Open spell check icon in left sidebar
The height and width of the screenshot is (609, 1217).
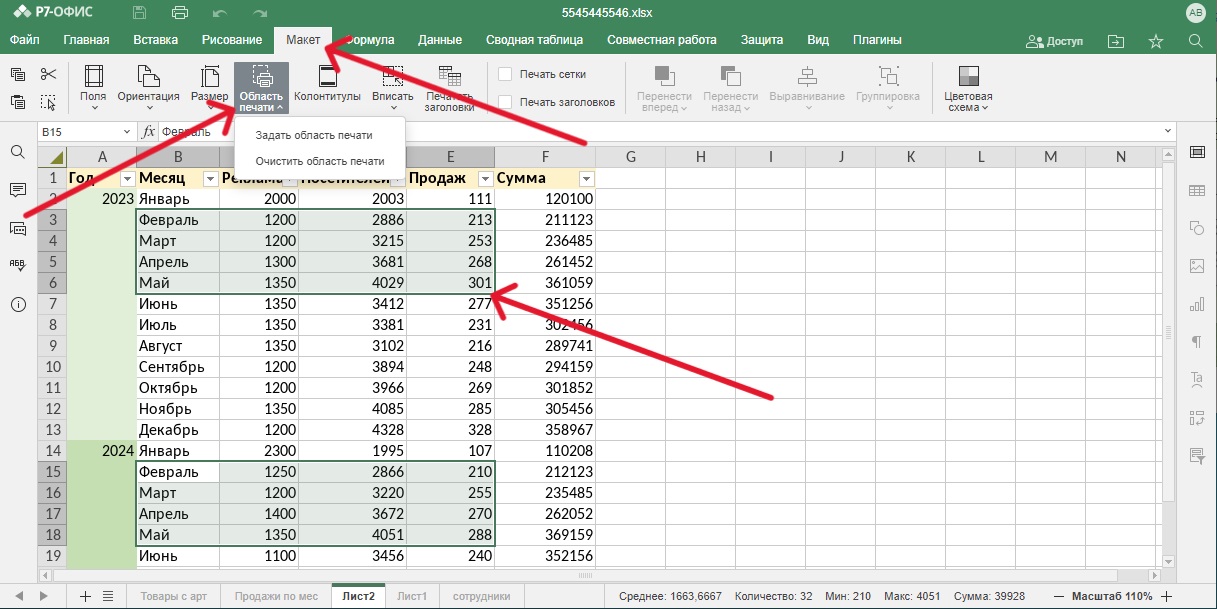(18, 265)
